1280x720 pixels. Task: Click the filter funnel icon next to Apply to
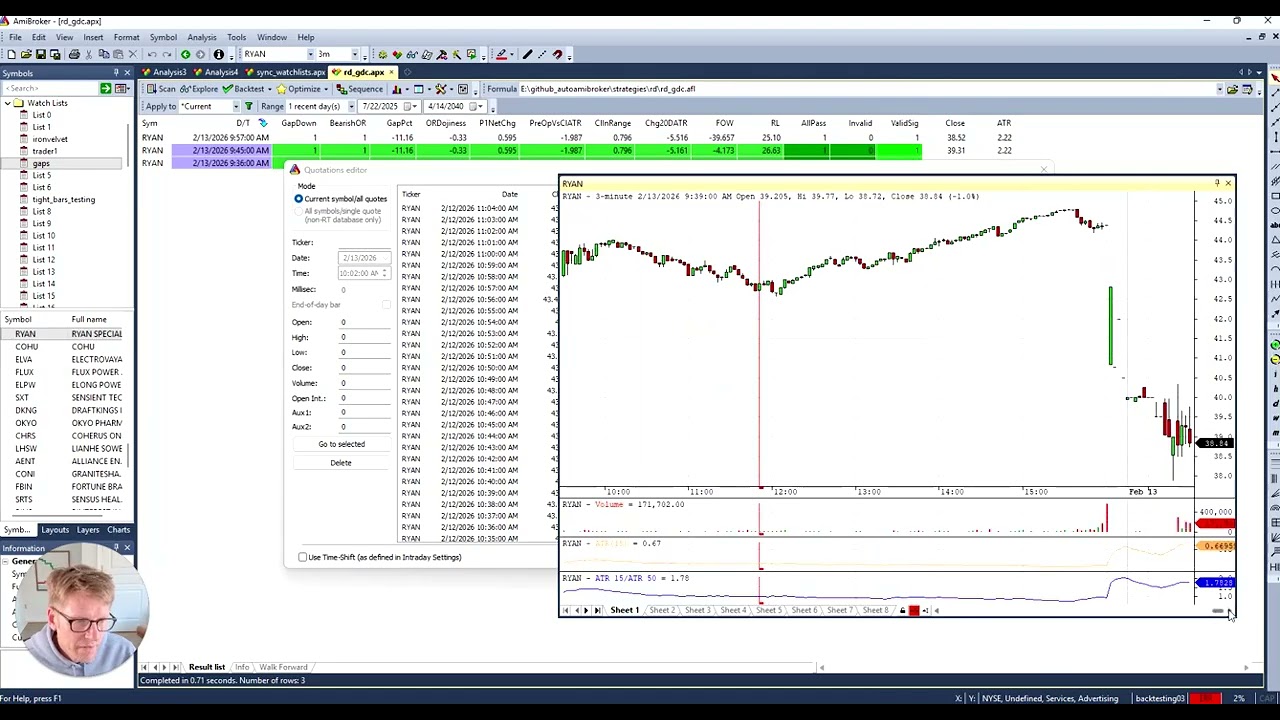point(250,106)
